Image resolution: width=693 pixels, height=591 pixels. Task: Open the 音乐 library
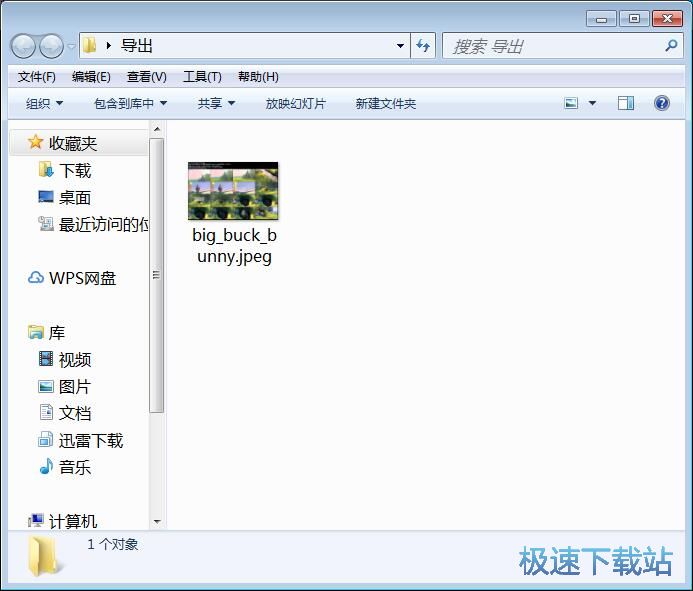75,468
